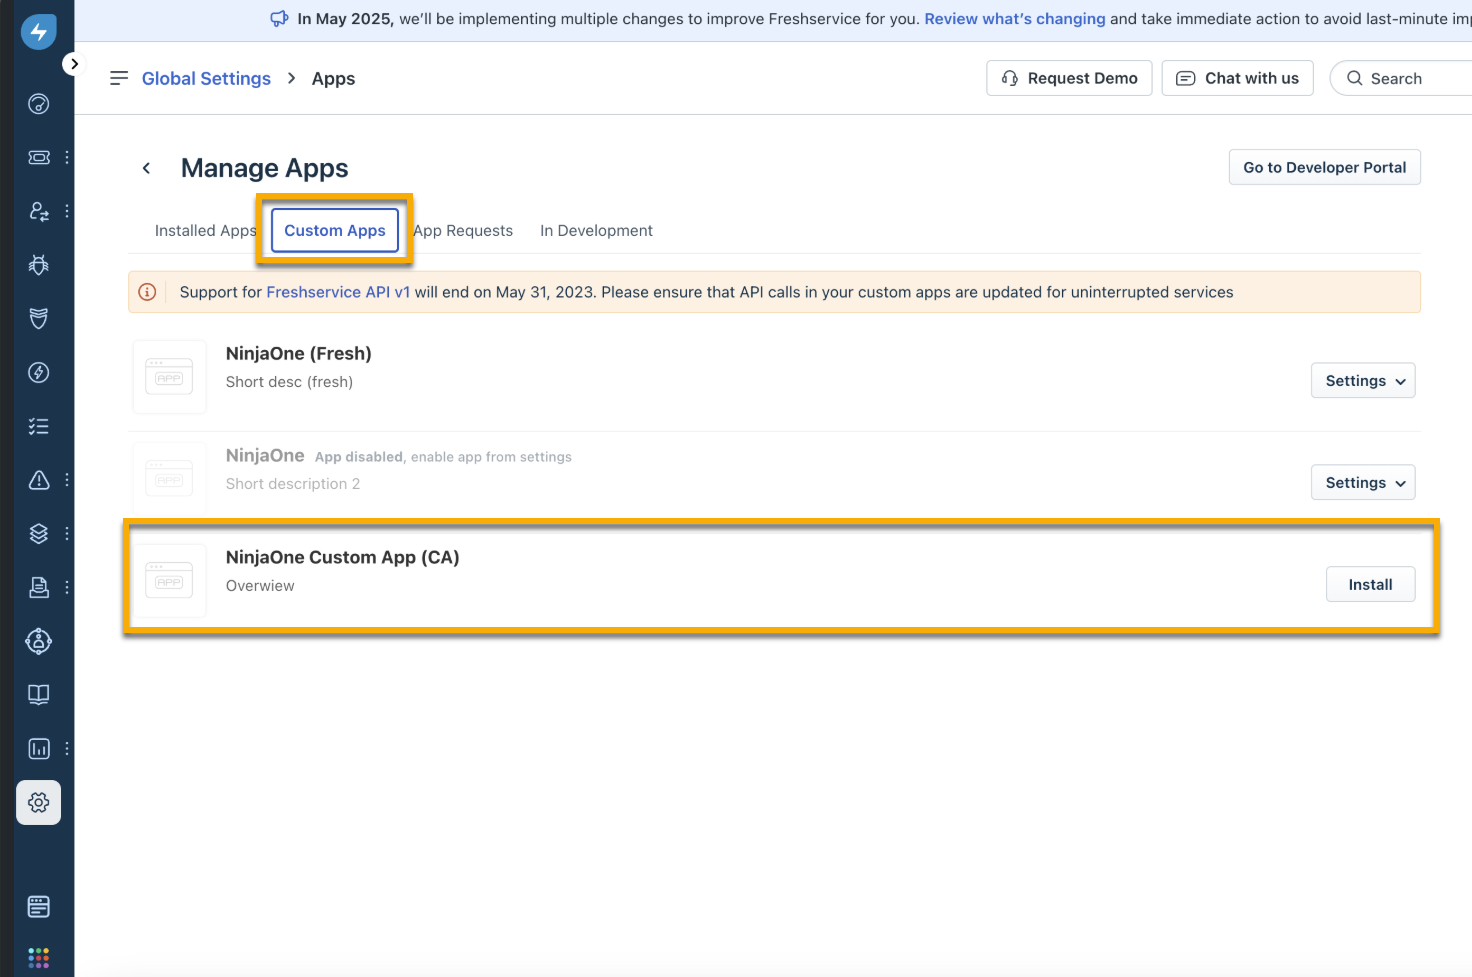1472x977 pixels.
Task: Open the Alerts triangle icon in sidebar
Action: 39,481
